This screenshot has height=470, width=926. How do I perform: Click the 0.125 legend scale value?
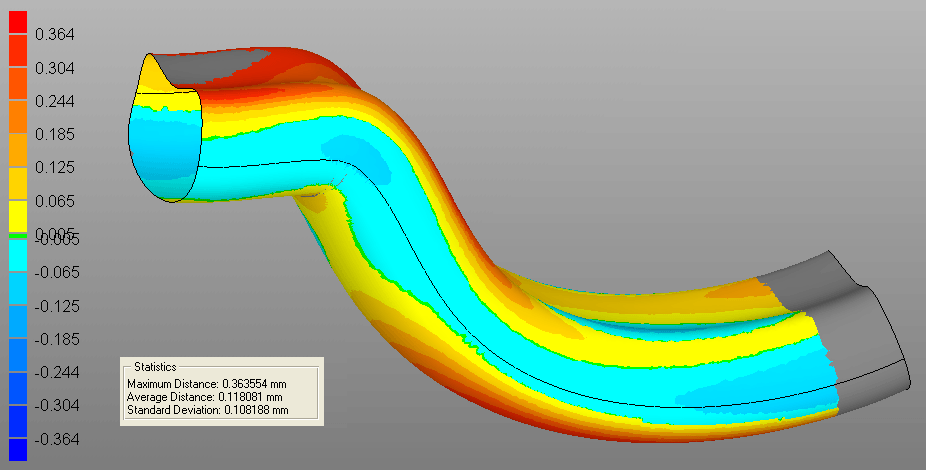click(x=55, y=168)
